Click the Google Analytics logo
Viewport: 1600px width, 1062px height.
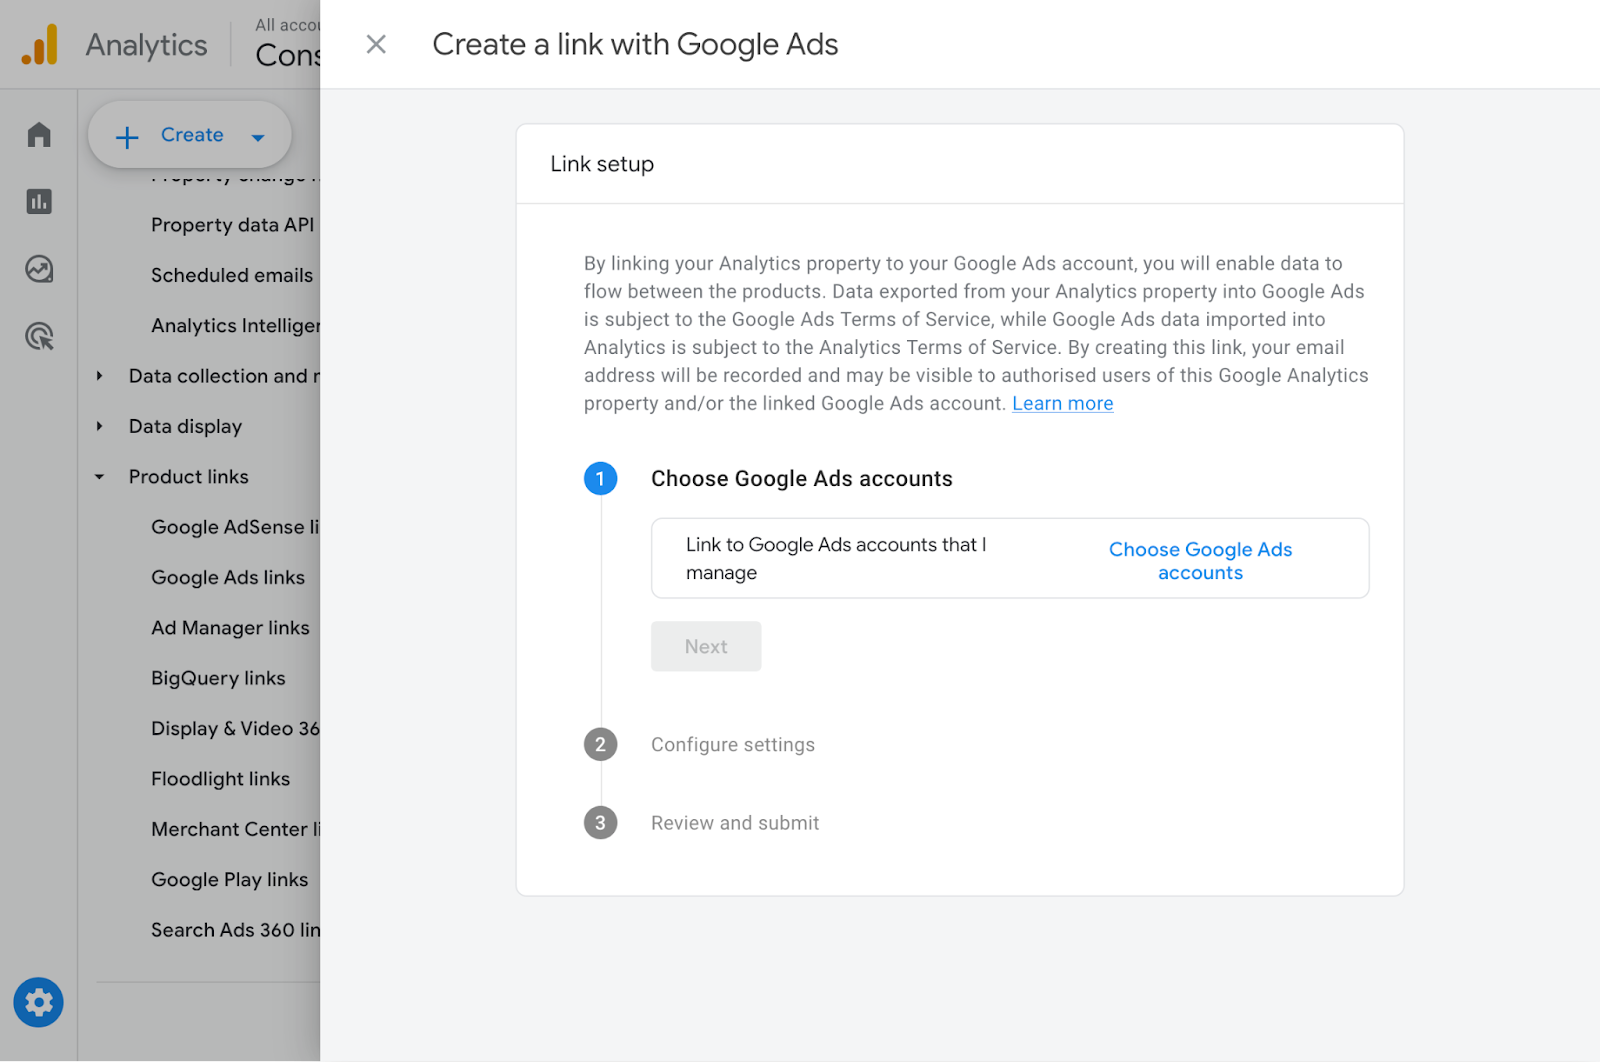coord(40,45)
